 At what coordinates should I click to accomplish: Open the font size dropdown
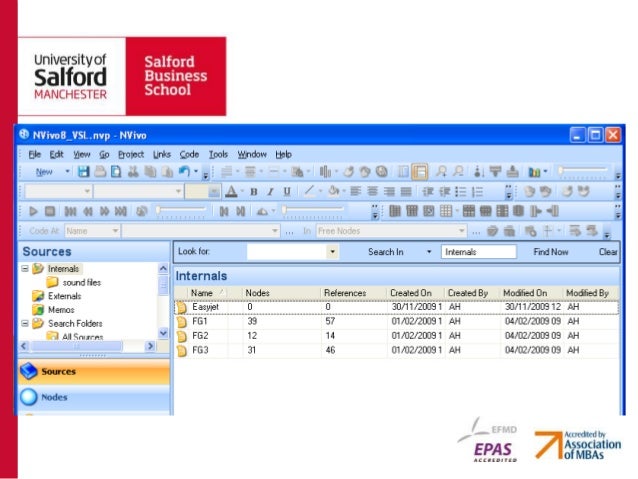click(214, 191)
